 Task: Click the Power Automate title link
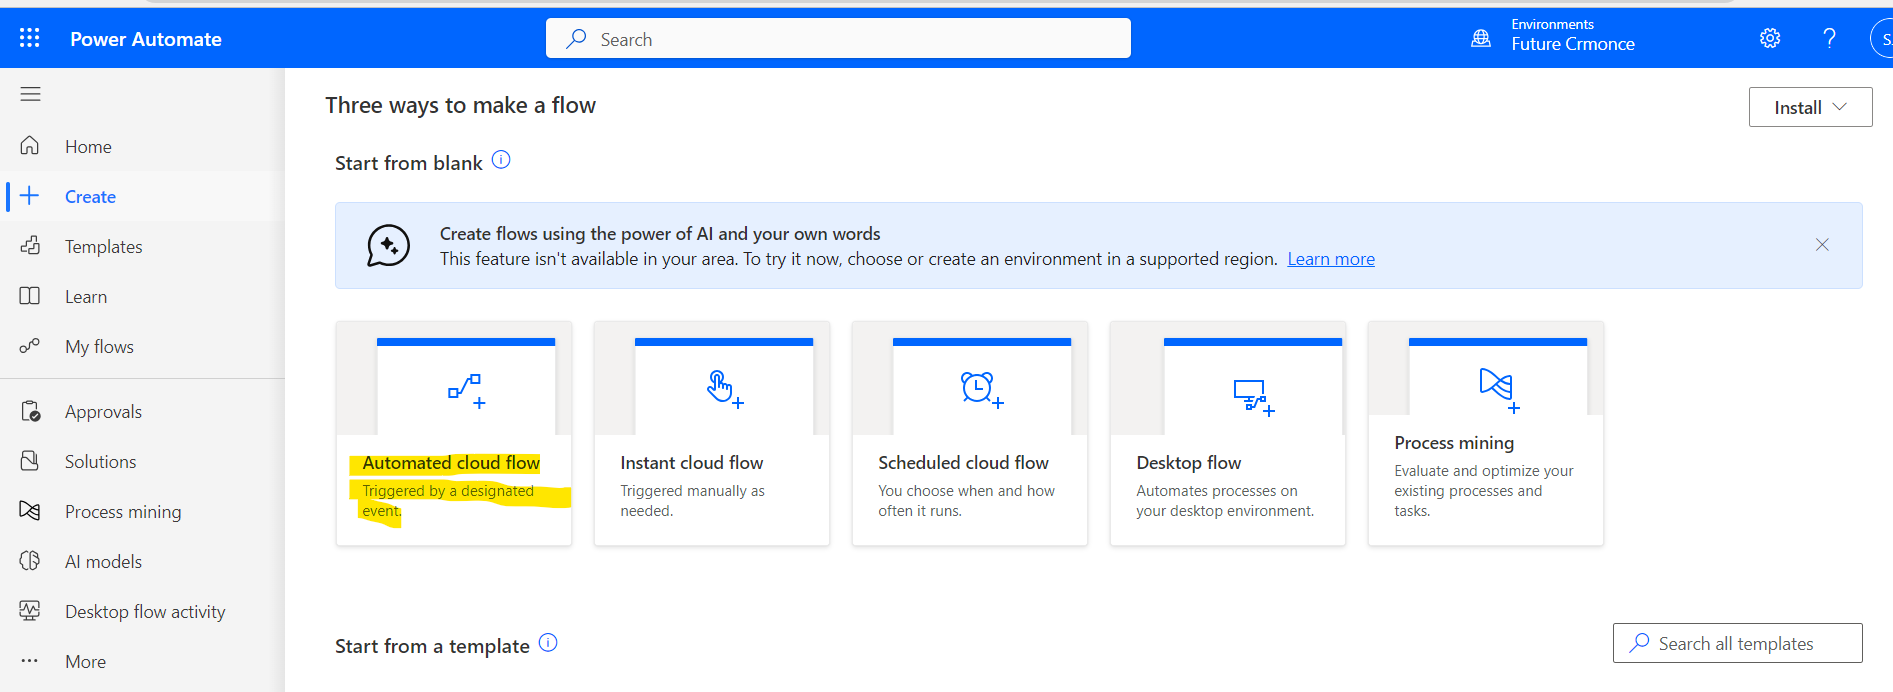[146, 39]
